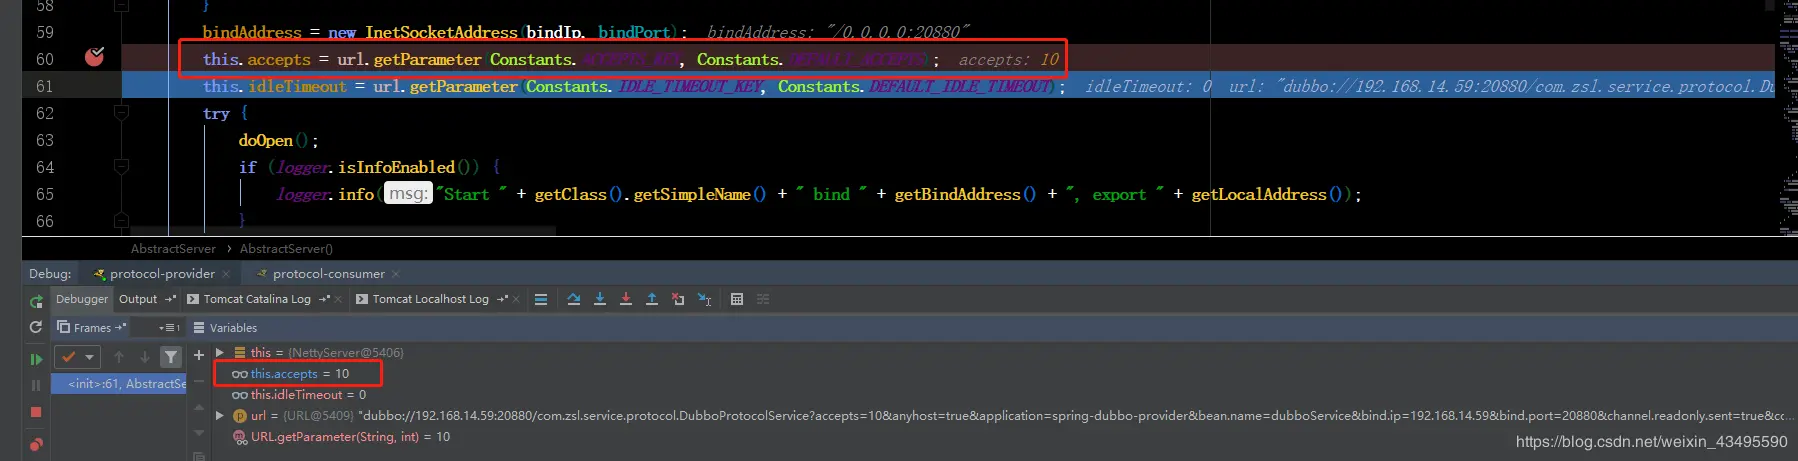Click the Run to Cursor icon
1798x461 pixels.
[704, 299]
